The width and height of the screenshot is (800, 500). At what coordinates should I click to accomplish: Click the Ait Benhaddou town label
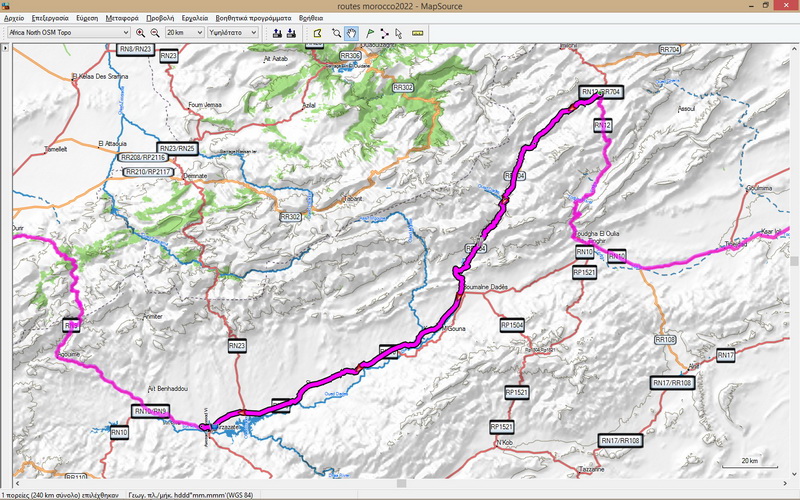click(167, 389)
